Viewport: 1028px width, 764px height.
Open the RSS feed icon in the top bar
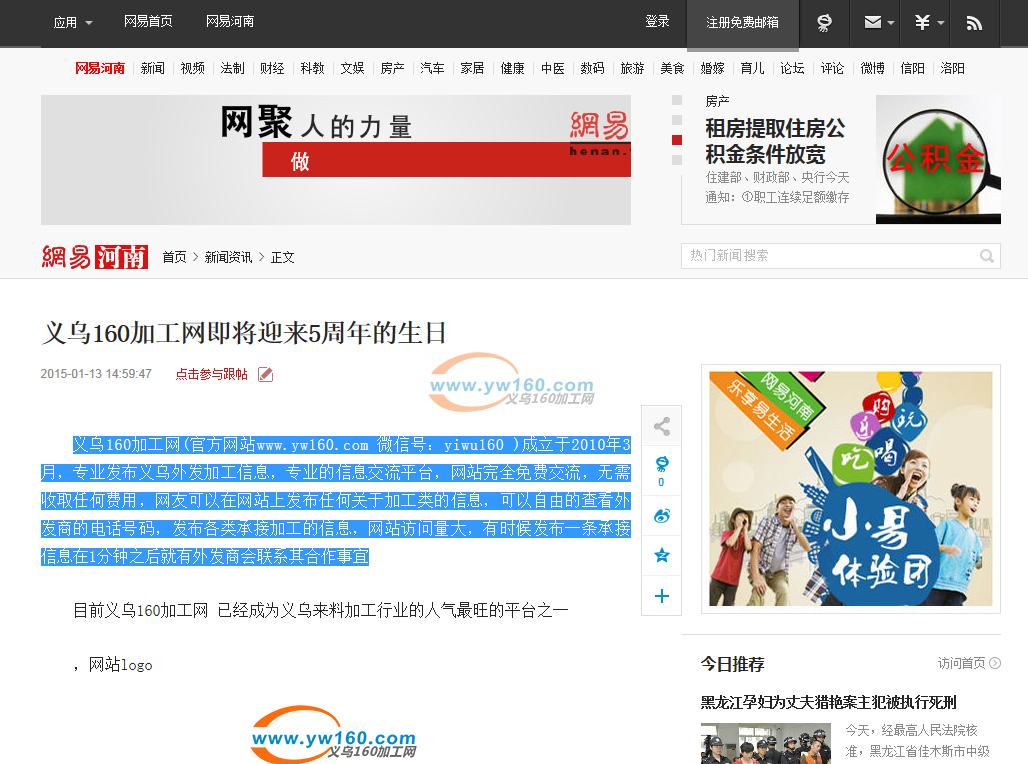(973, 22)
